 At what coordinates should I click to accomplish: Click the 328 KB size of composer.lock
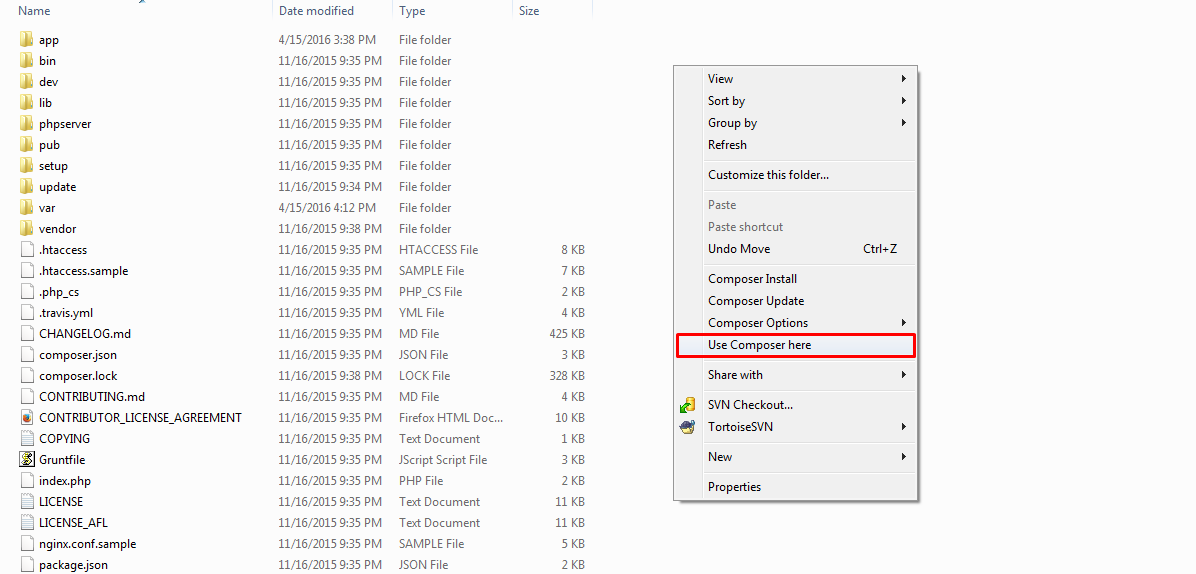point(565,376)
